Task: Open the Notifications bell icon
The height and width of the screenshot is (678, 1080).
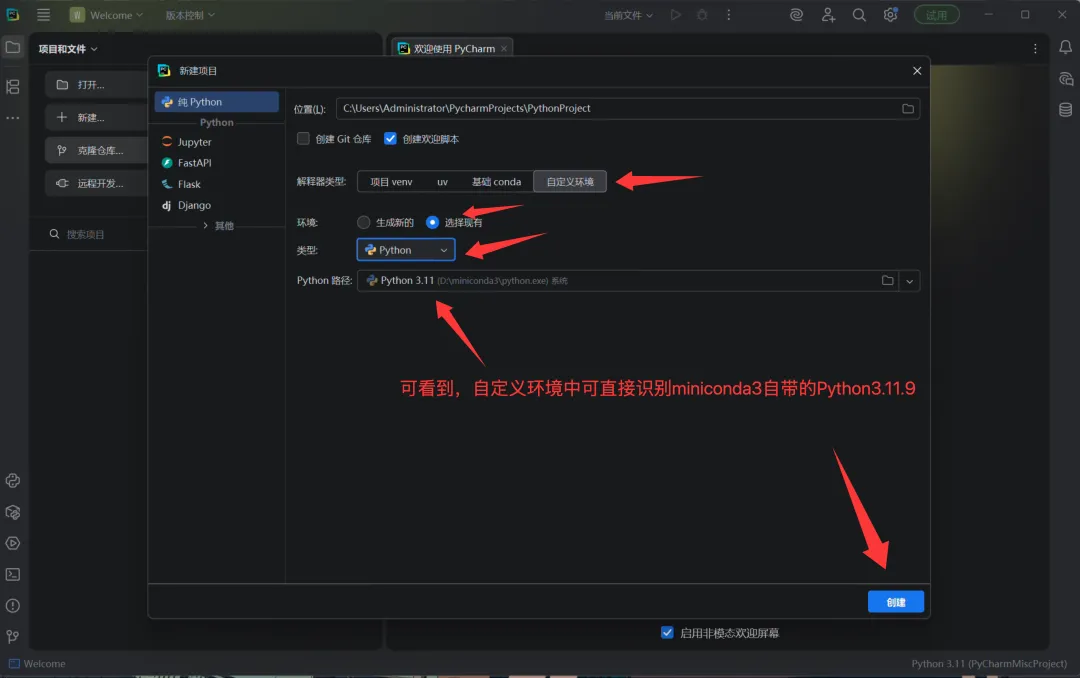Action: [1065, 48]
